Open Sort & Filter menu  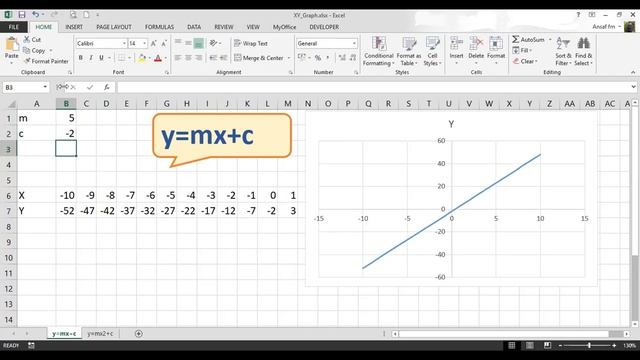pos(563,51)
